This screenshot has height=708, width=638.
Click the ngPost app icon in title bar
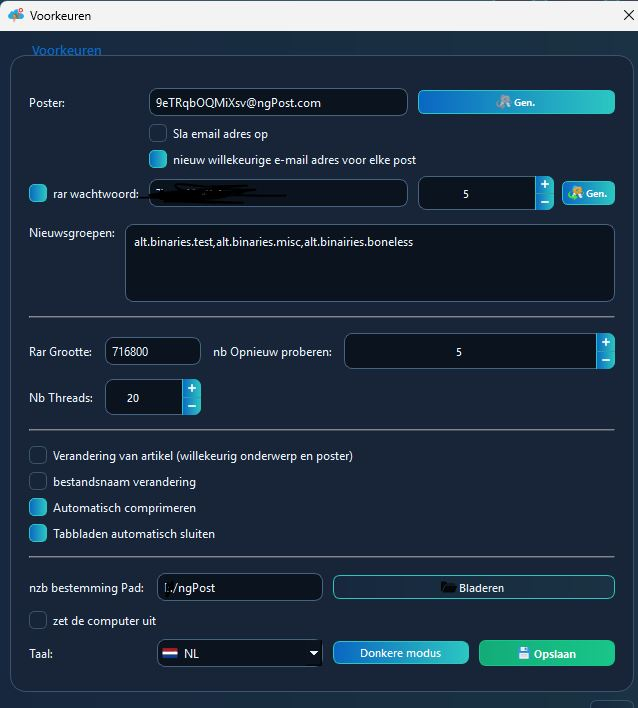coord(16,15)
